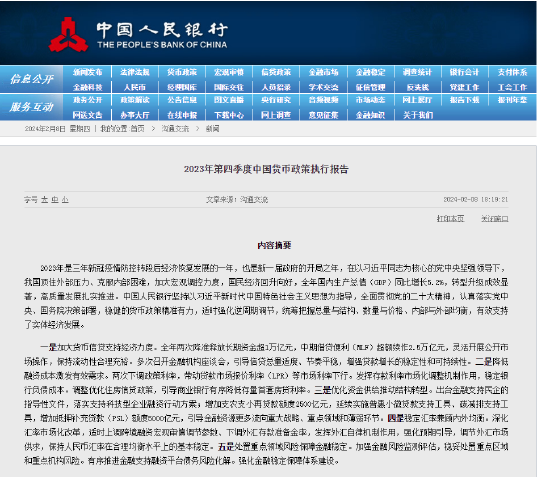550x477 pixels.
Task: Click the publish timestamp 2024-02-08
Action: pyautogui.click(x=476, y=199)
